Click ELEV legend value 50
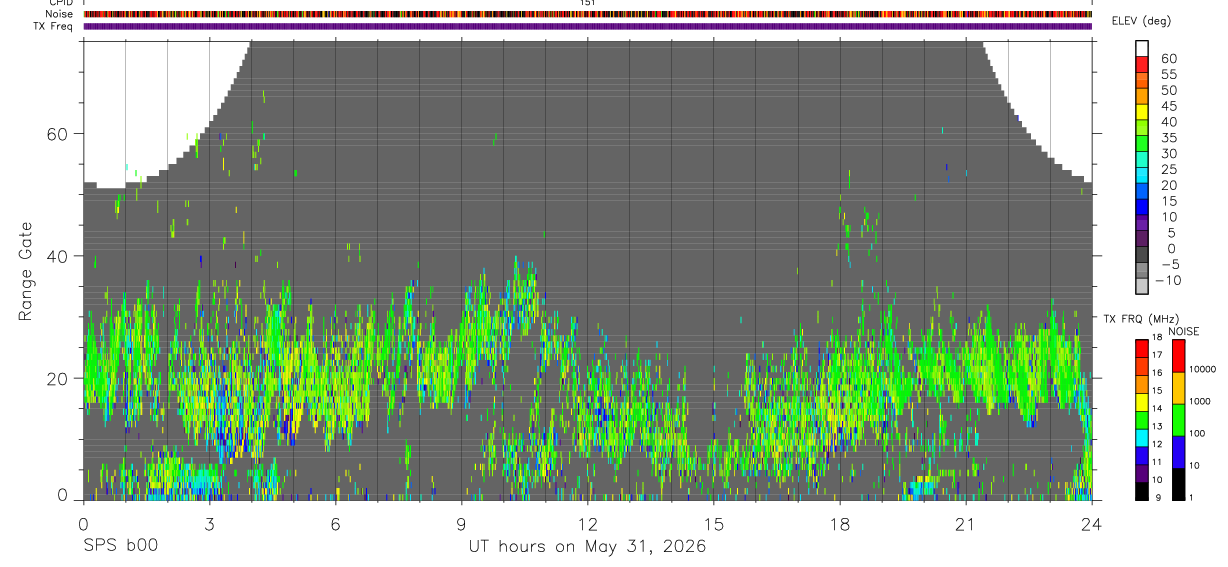Viewport: 1228px width, 567px height. (1168, 91)
